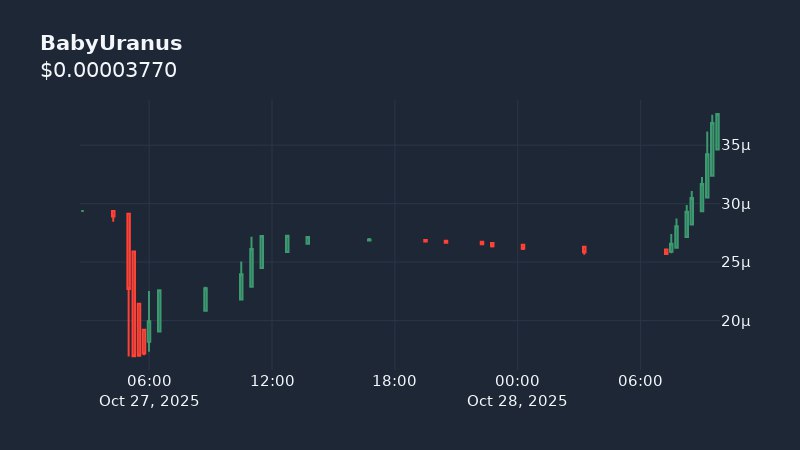The image size is (800, 450).
Task: Select the 12:00 time axis label
Action: (272, 381)
